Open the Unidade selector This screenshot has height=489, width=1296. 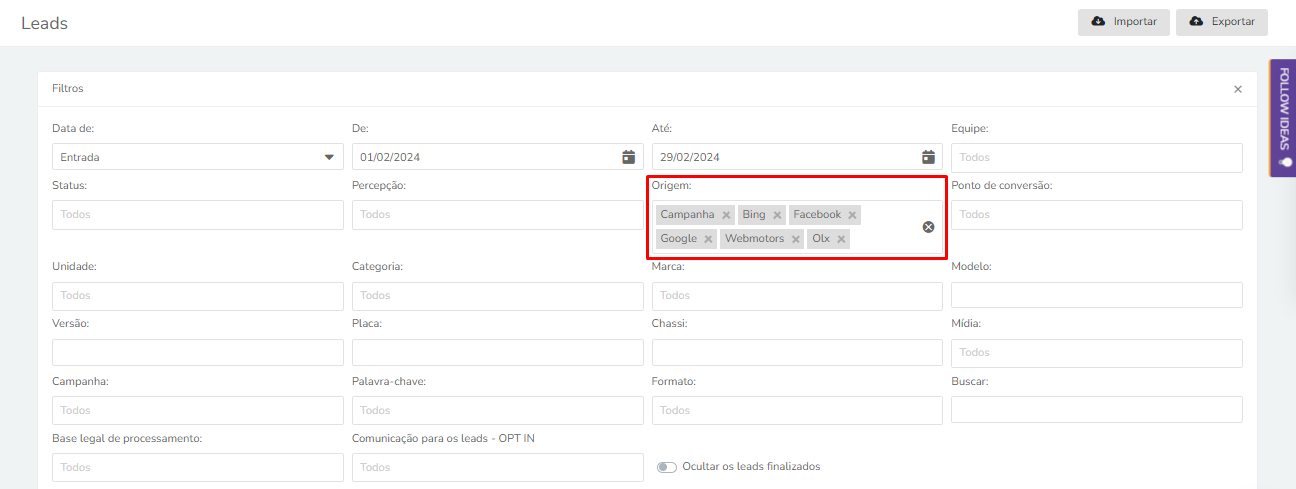(x=198, y=295)
